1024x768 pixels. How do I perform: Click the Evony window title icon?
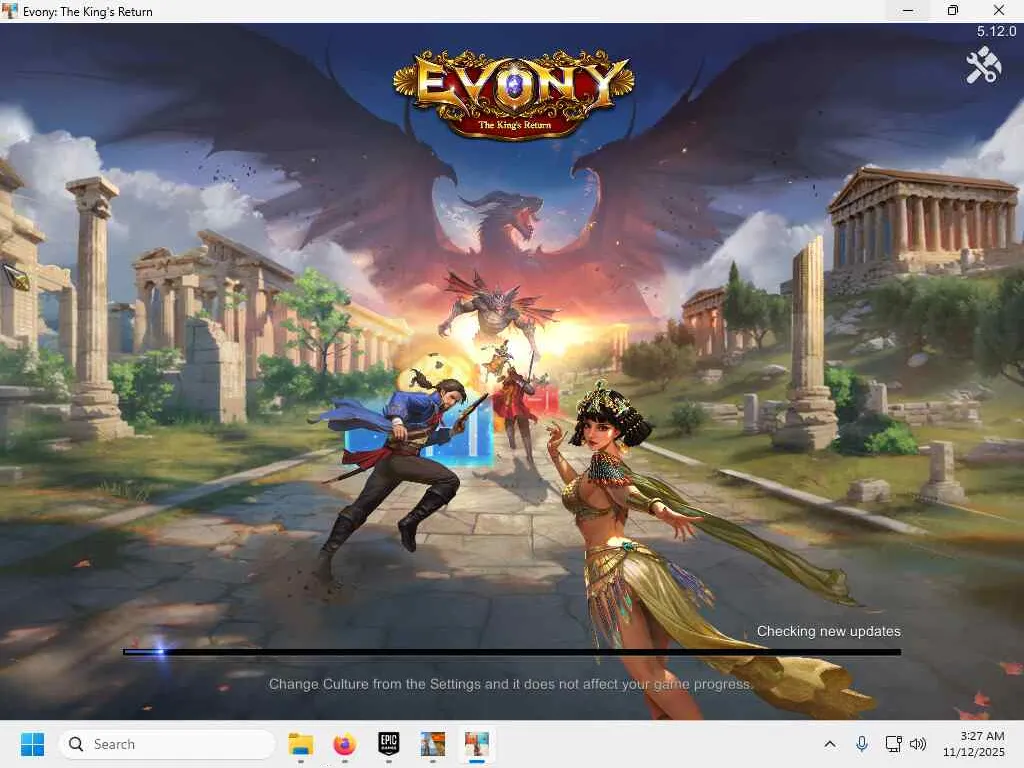pyautogui.click(x=10, y=11)
